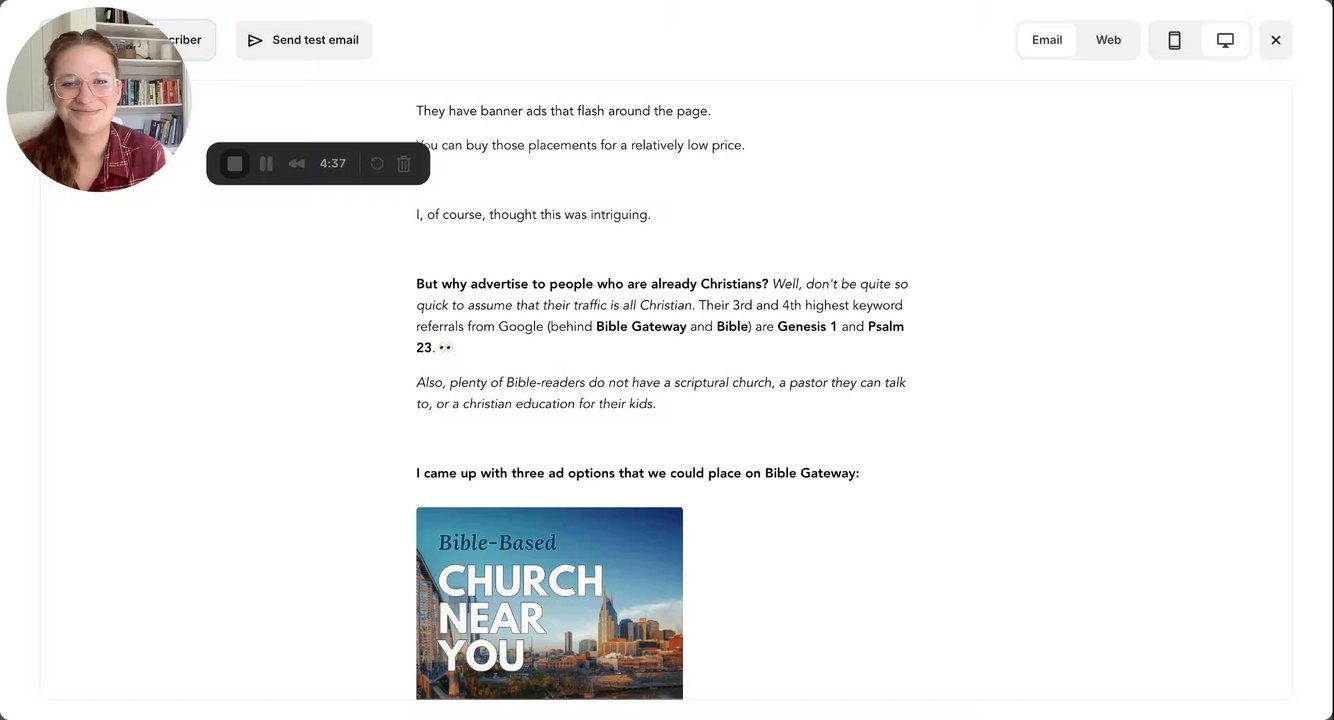Click the "three ad options" bold line
The image size is (1334, 720).
(637, 473)
